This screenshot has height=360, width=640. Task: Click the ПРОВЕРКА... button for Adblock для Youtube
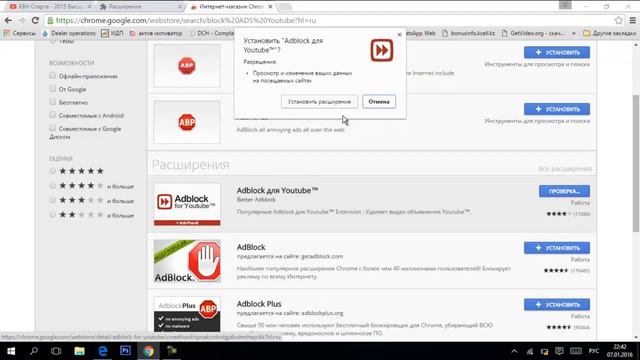coord(564,191)
